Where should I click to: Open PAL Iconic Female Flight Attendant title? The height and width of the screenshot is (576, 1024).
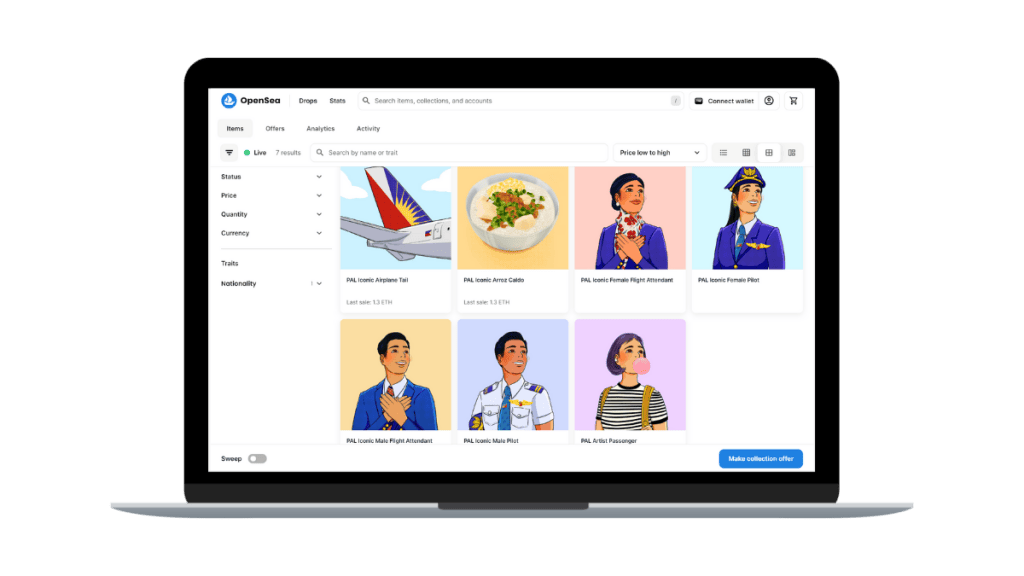tap(627, 280)
